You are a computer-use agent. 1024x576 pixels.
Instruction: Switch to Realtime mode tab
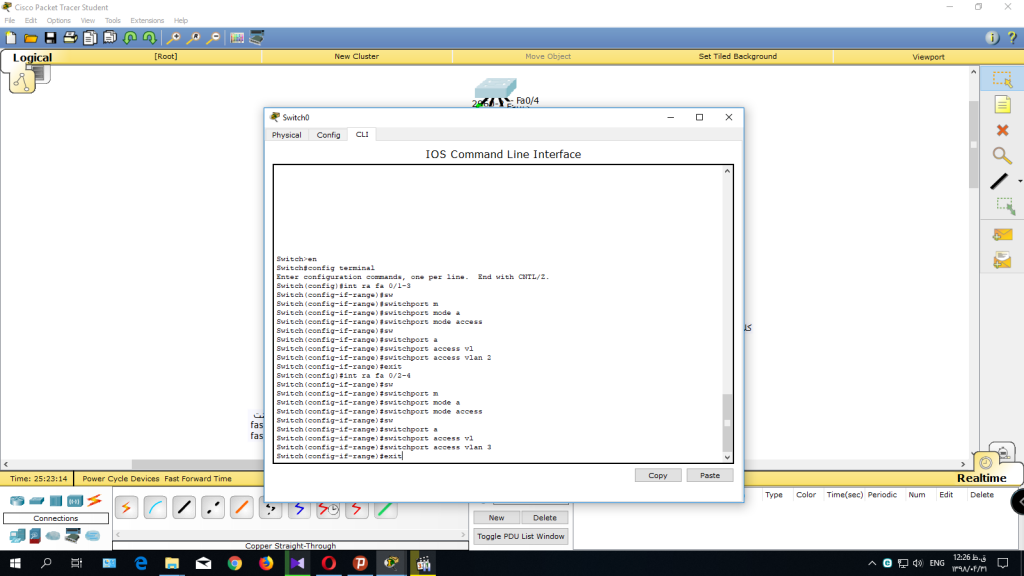click(982, 478)
